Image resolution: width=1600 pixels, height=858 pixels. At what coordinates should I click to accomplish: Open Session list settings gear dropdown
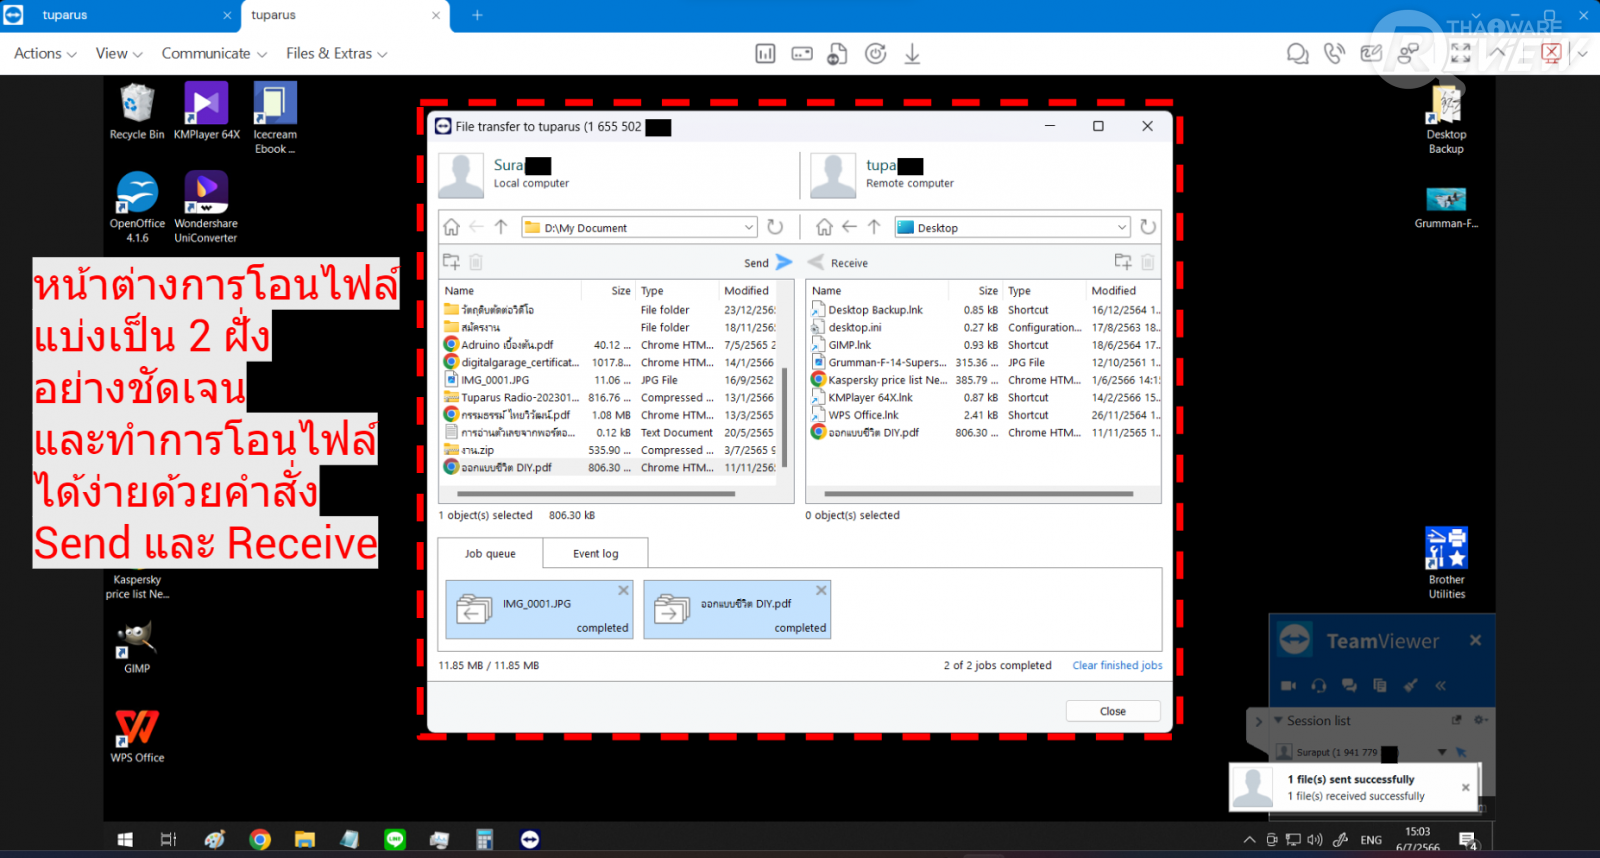1481,720
